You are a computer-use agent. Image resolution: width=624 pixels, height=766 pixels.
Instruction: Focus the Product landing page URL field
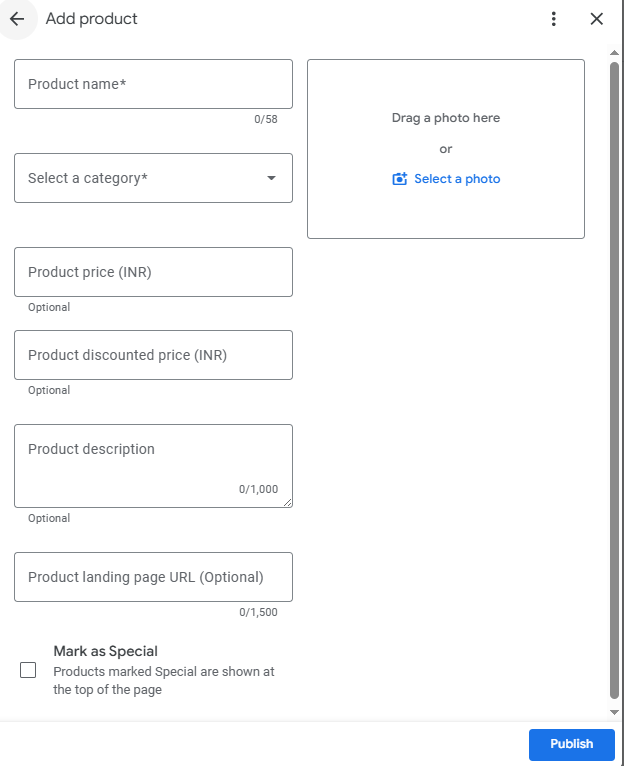click(x=153, y=577)
